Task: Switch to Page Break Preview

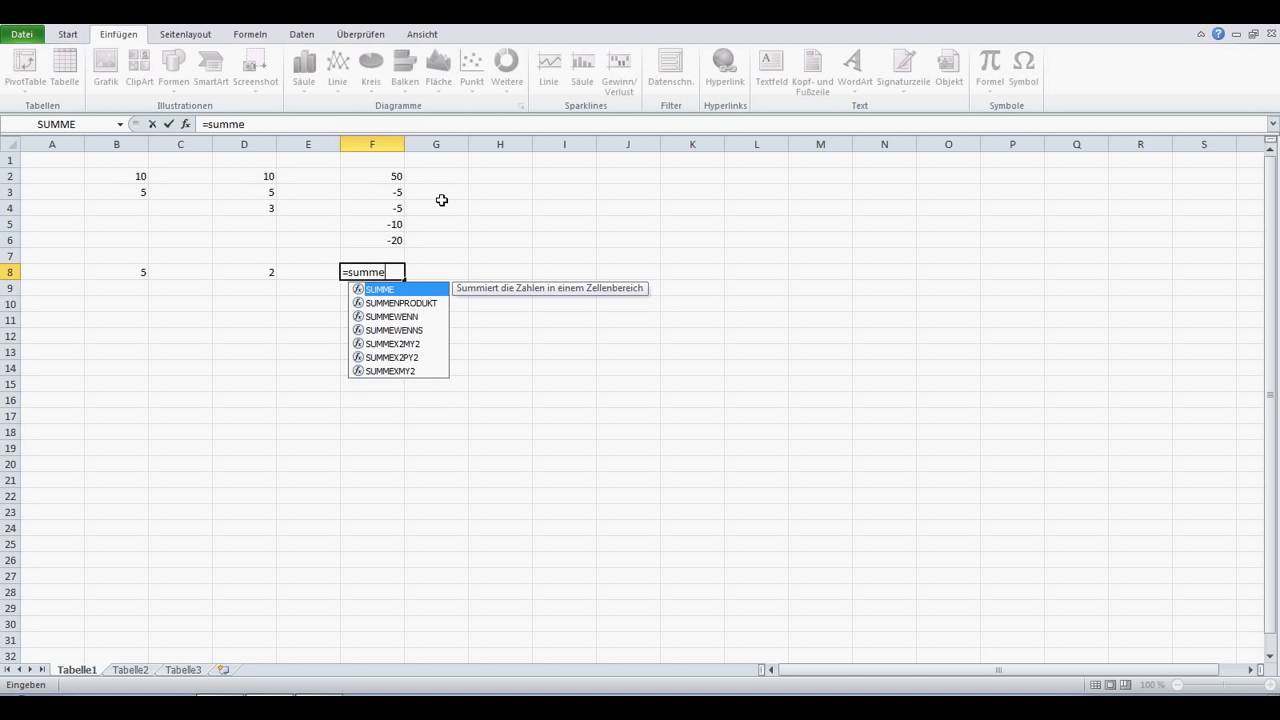Action: [x=1126, y=685]
